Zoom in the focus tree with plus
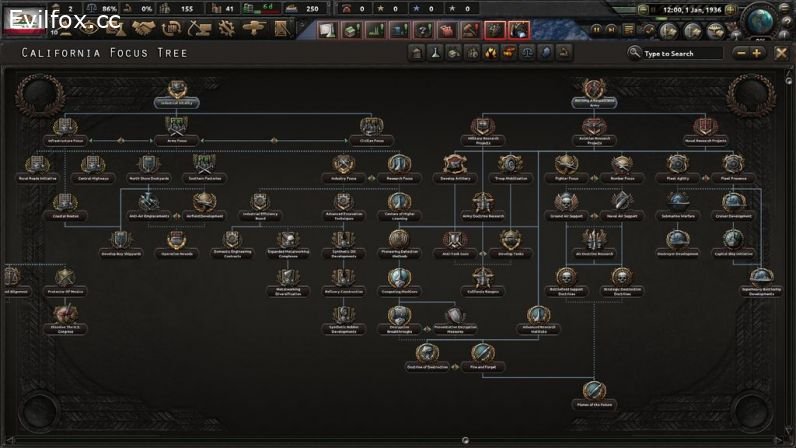This screenshot has height=448, width=796. click(x=758, y=53)
